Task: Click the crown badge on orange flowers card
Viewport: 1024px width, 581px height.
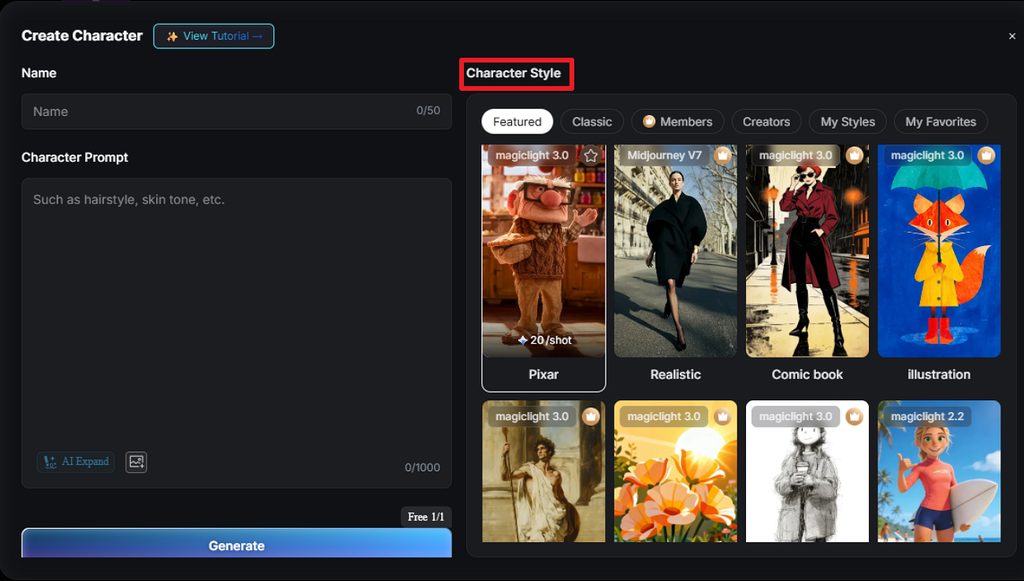Action: 722,416
